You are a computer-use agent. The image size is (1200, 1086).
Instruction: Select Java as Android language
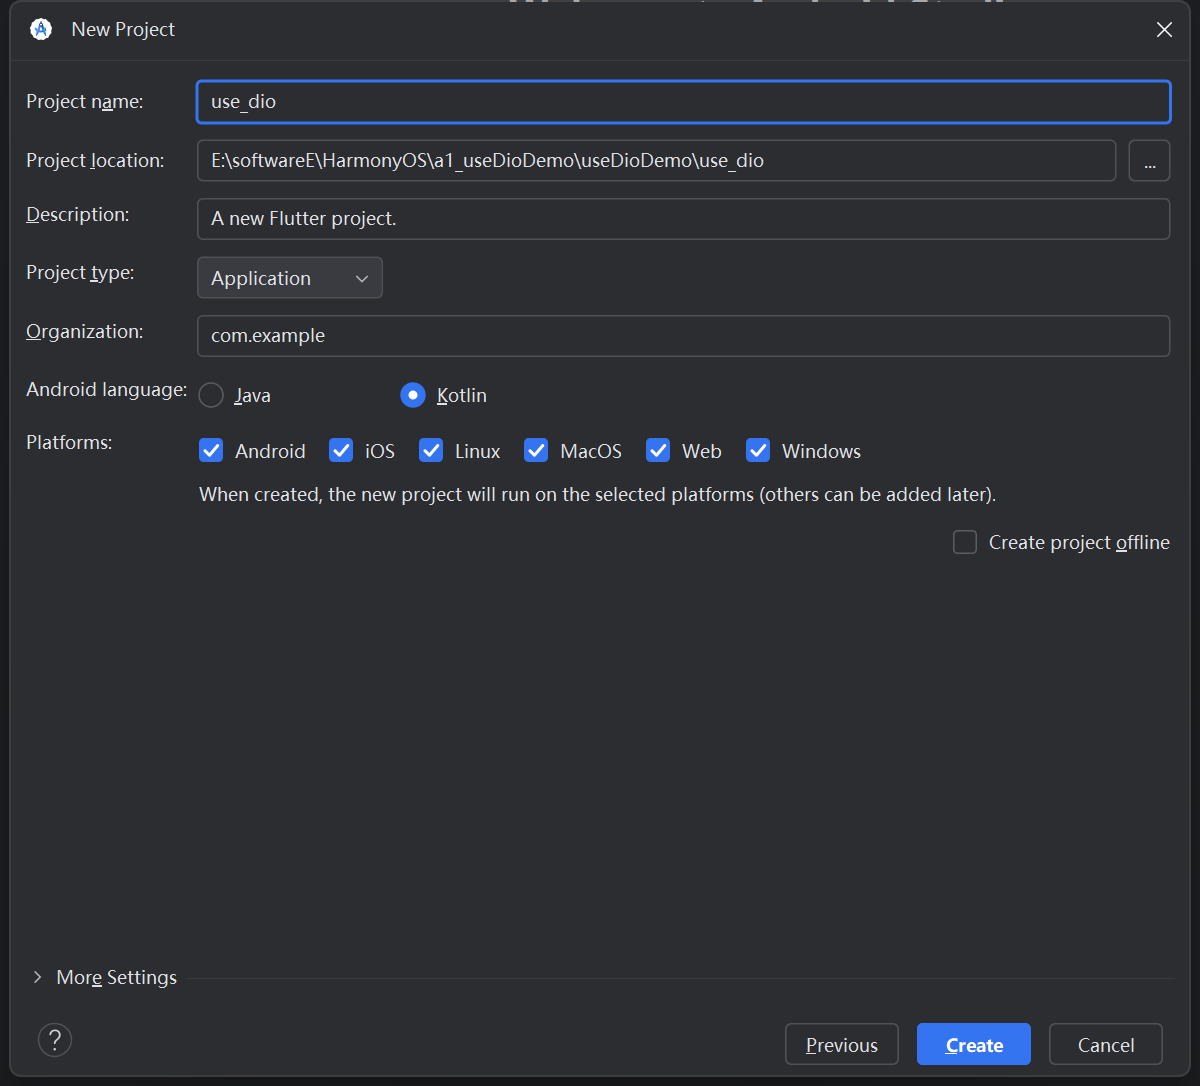211,395
